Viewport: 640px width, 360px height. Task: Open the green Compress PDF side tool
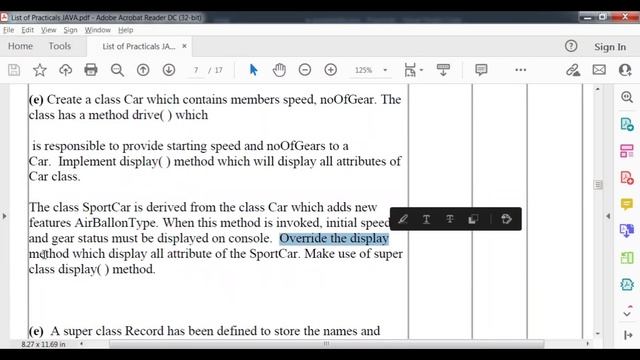[x=627, y=258]
